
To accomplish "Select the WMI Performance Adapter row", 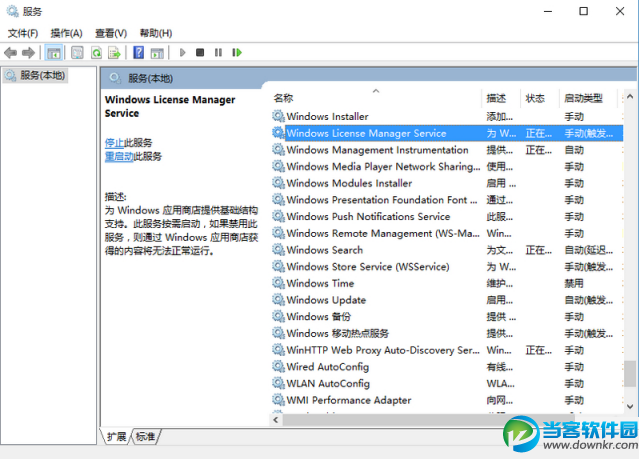I will coord(447,400).
